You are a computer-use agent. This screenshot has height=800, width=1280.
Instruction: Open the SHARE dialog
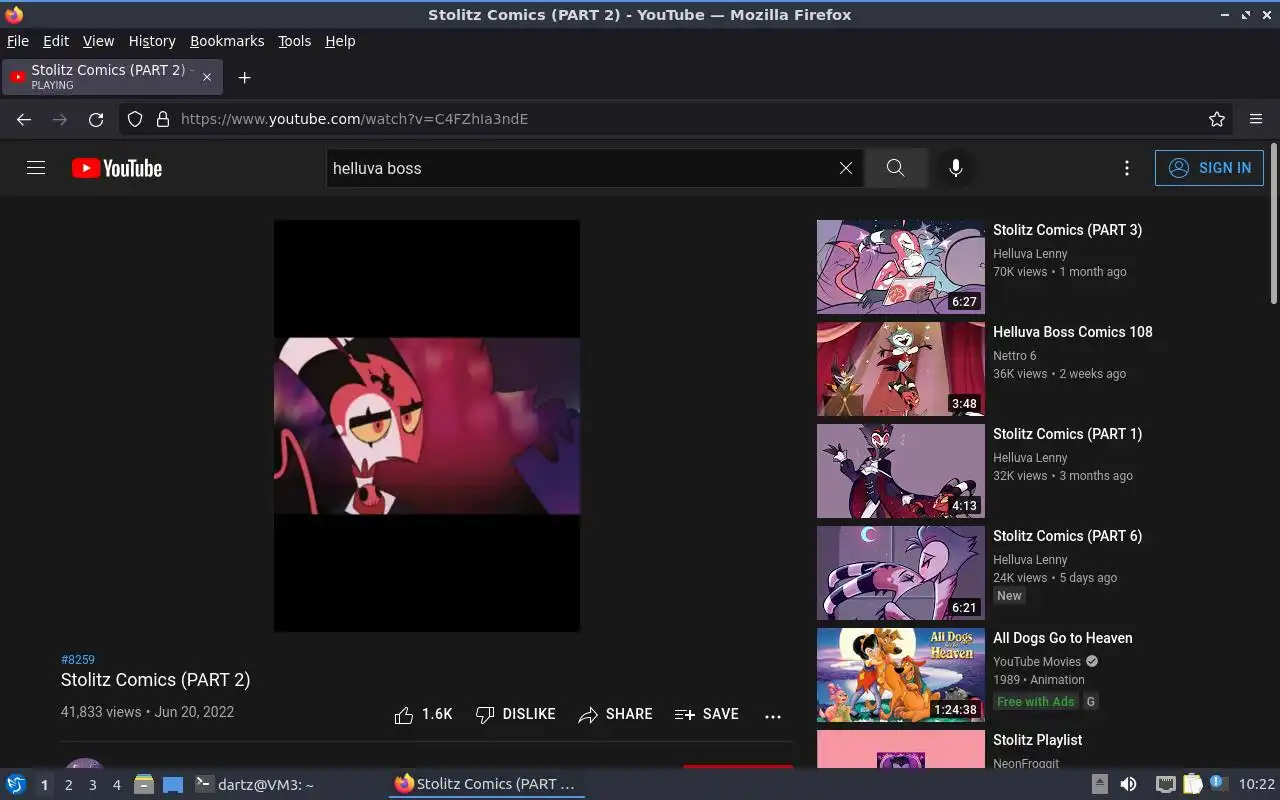[x=615, y=715]
